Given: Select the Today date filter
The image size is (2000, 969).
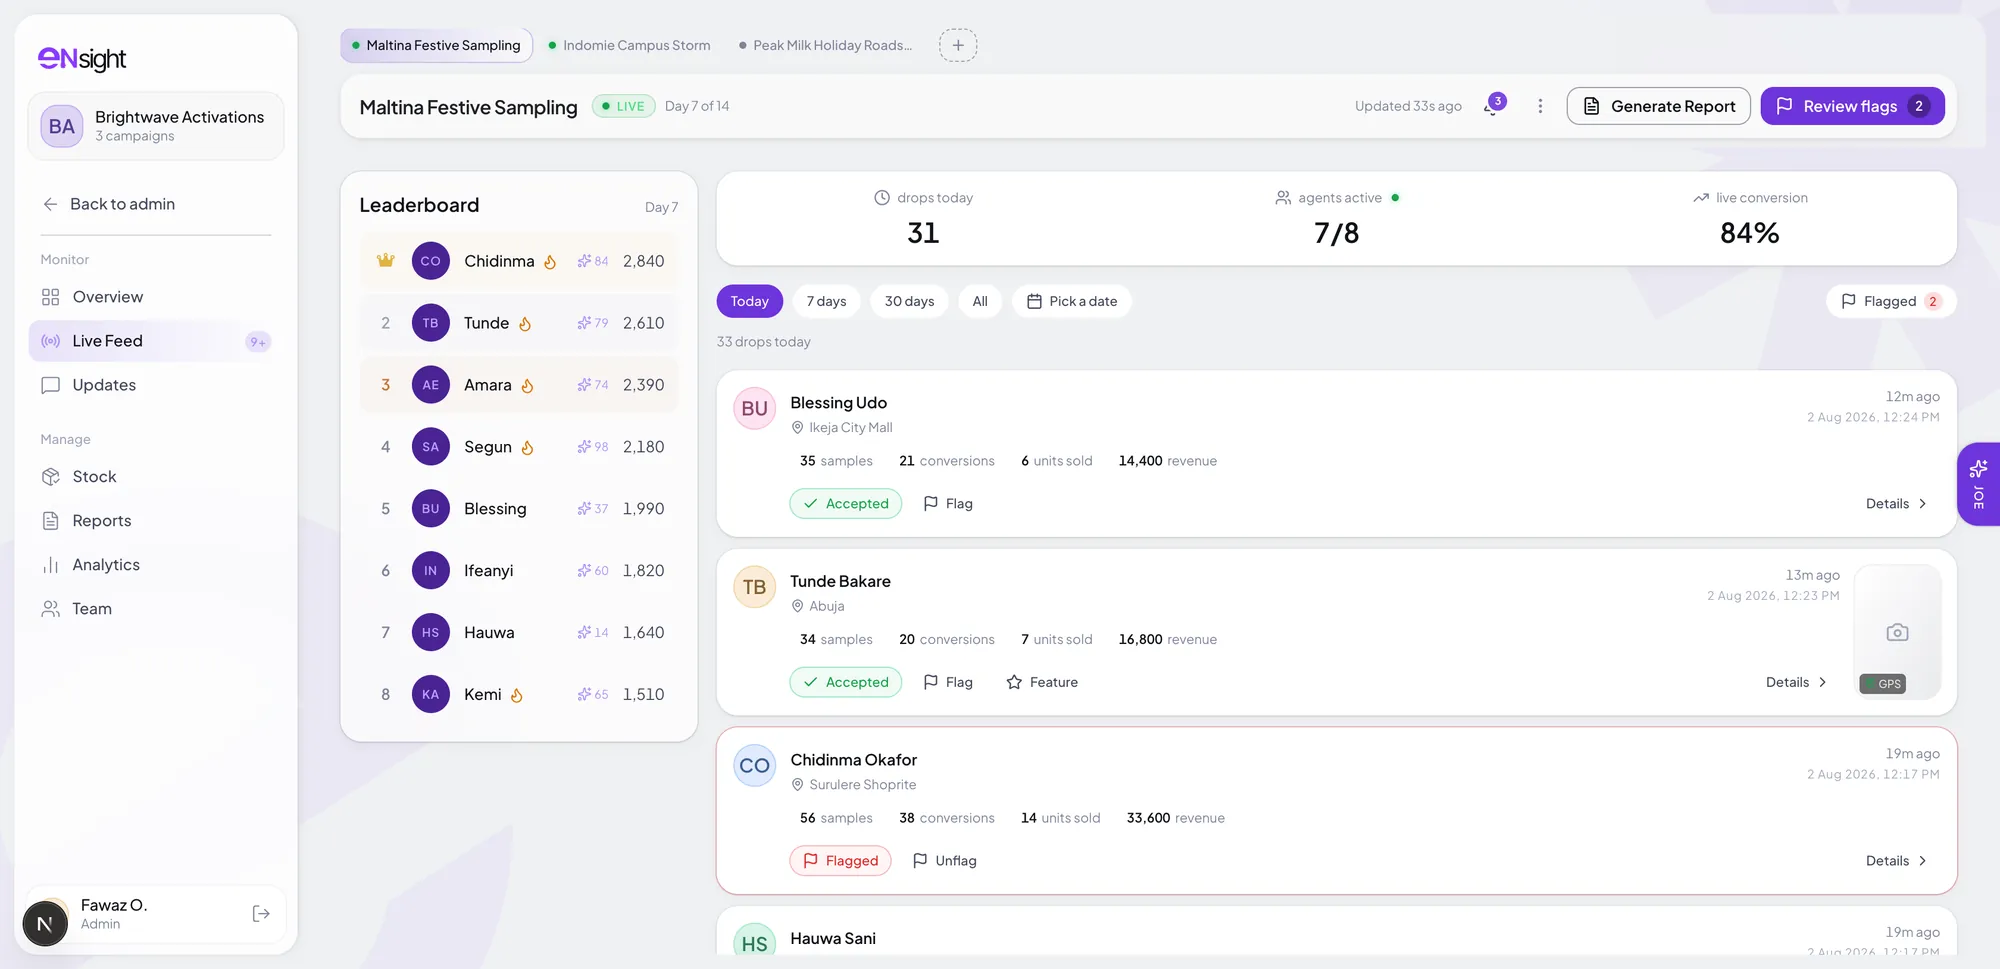Looking at the screenshot, I should [750, 301].
